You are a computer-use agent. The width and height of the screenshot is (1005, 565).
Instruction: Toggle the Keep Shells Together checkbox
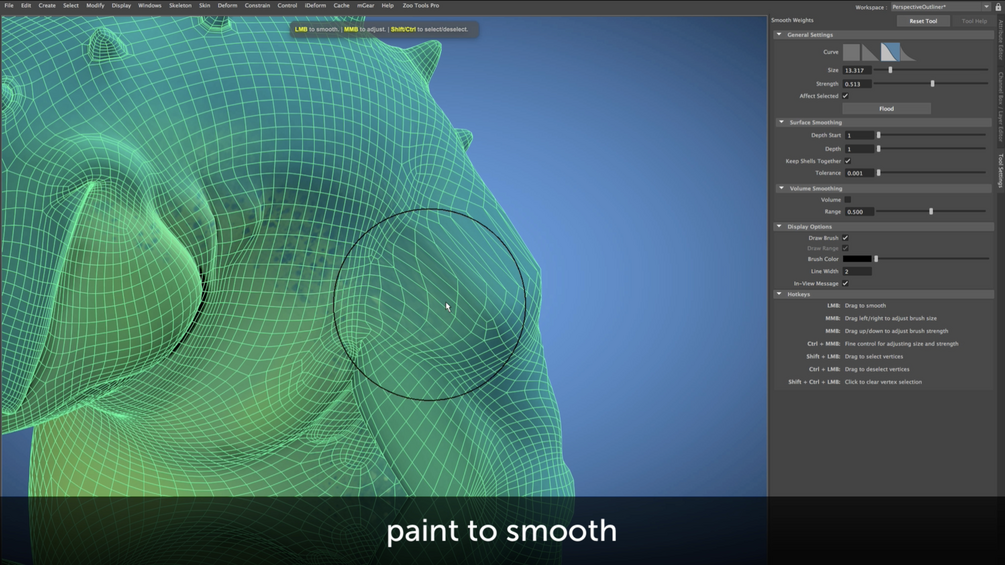point(847,161)
